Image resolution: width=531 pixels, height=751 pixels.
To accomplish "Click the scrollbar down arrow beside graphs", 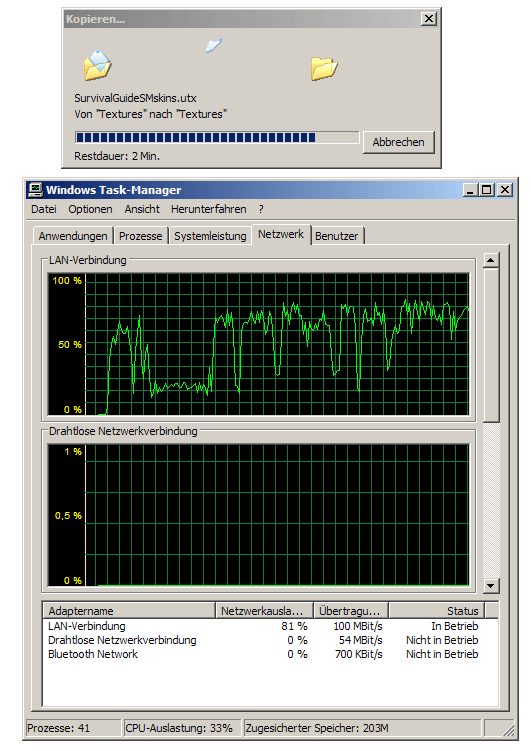I will [491, 585].
